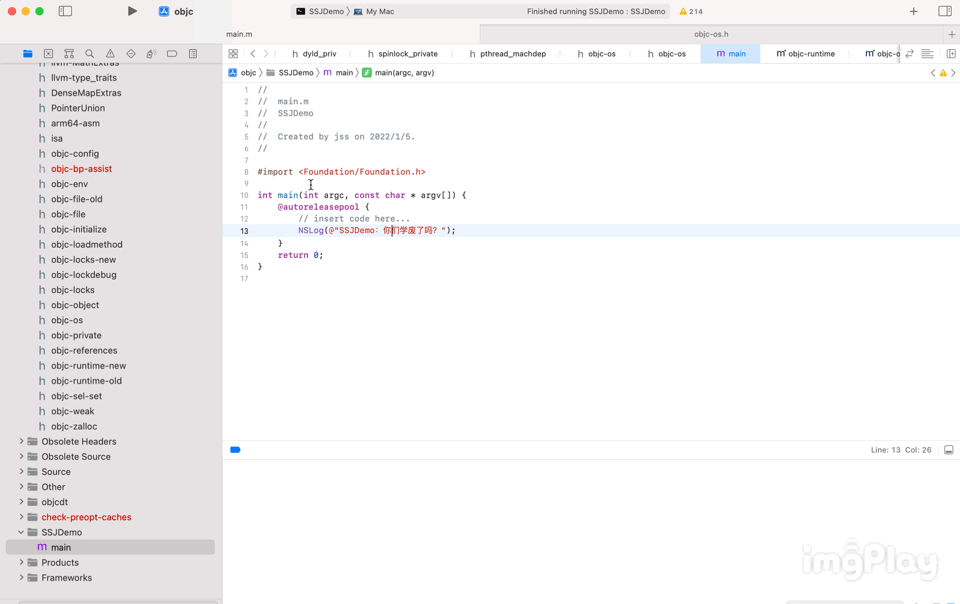Toggle the debug area hide button
The width and height of the screenshot is (960, 604).
[948, 450]
